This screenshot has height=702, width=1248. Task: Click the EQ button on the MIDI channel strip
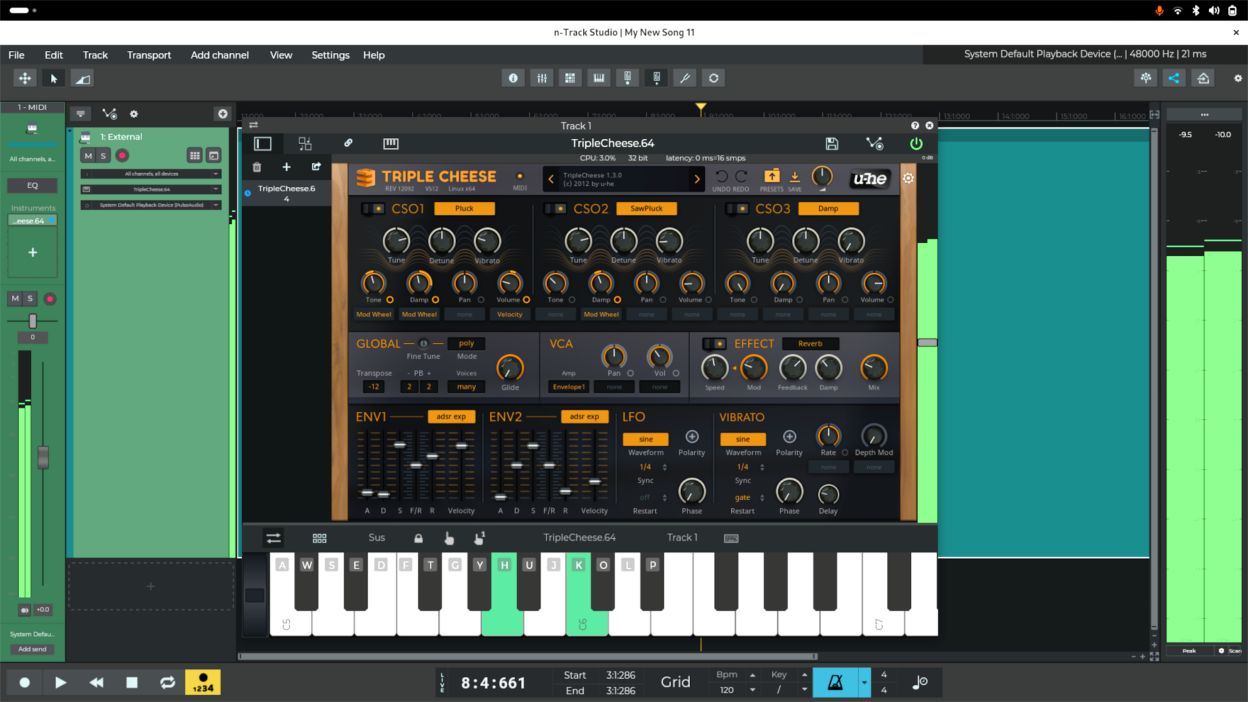coord(33,185)
